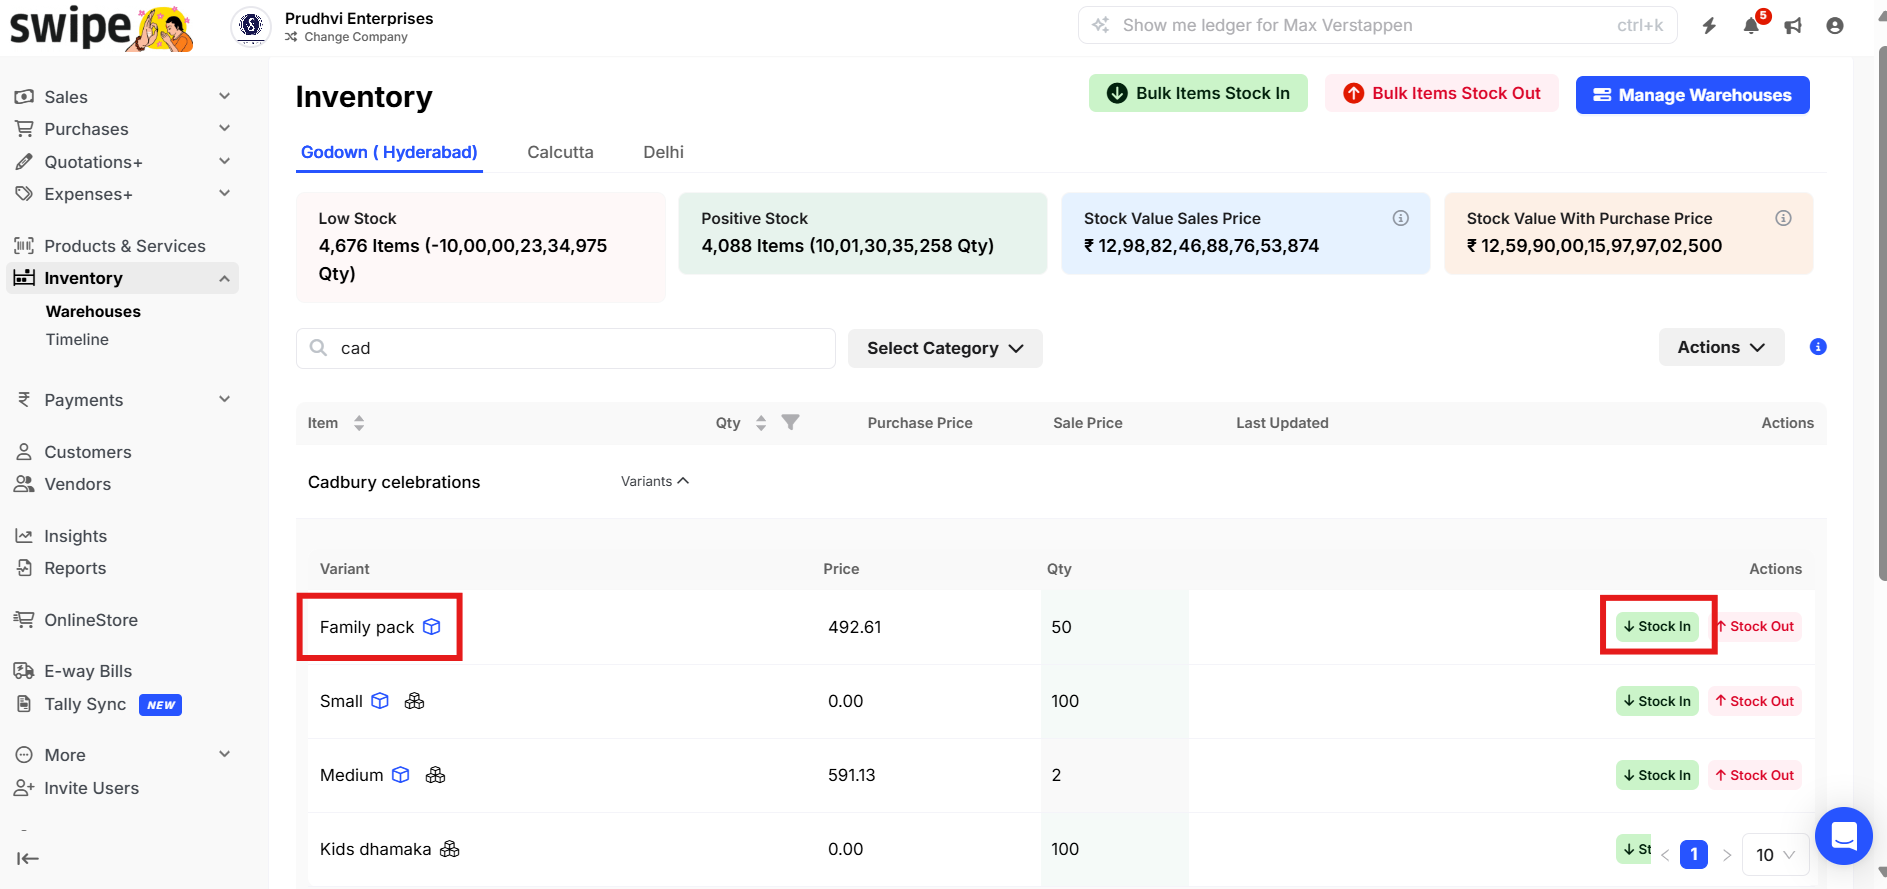Open Timeline under Inventory
Viewport: 1887px width, 889px height.
coord(77,339)
